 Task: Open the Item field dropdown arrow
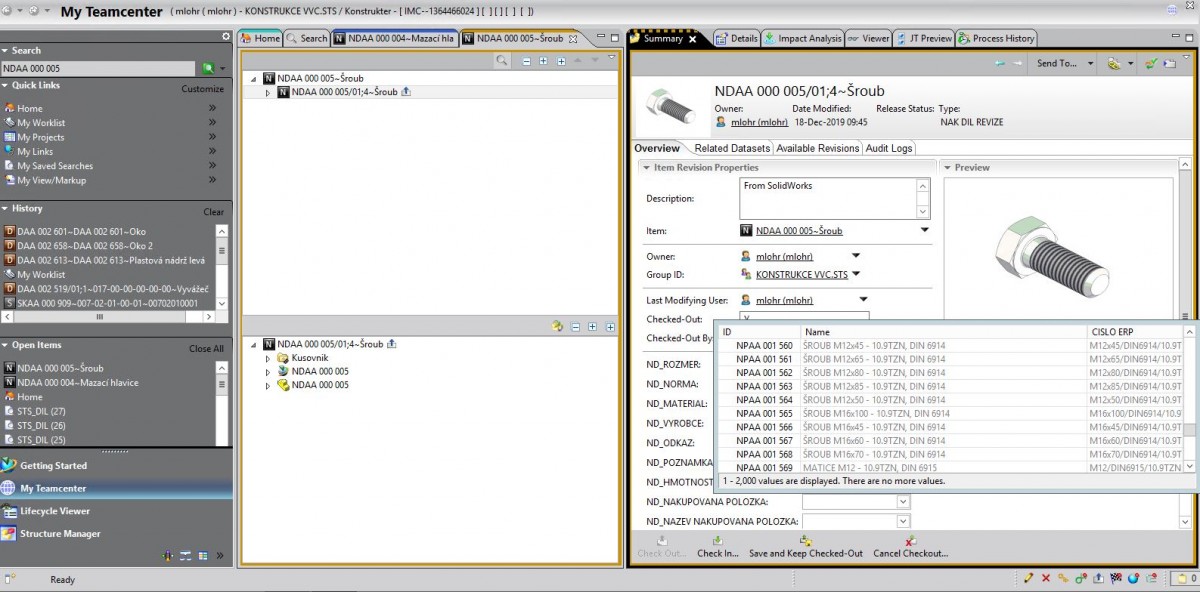coord(925,231)
